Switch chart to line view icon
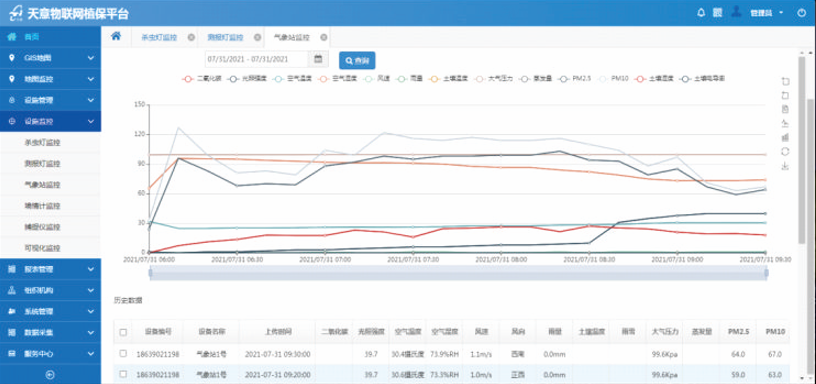The height and width of the screenshot is (384, 816). coord(786,123)
